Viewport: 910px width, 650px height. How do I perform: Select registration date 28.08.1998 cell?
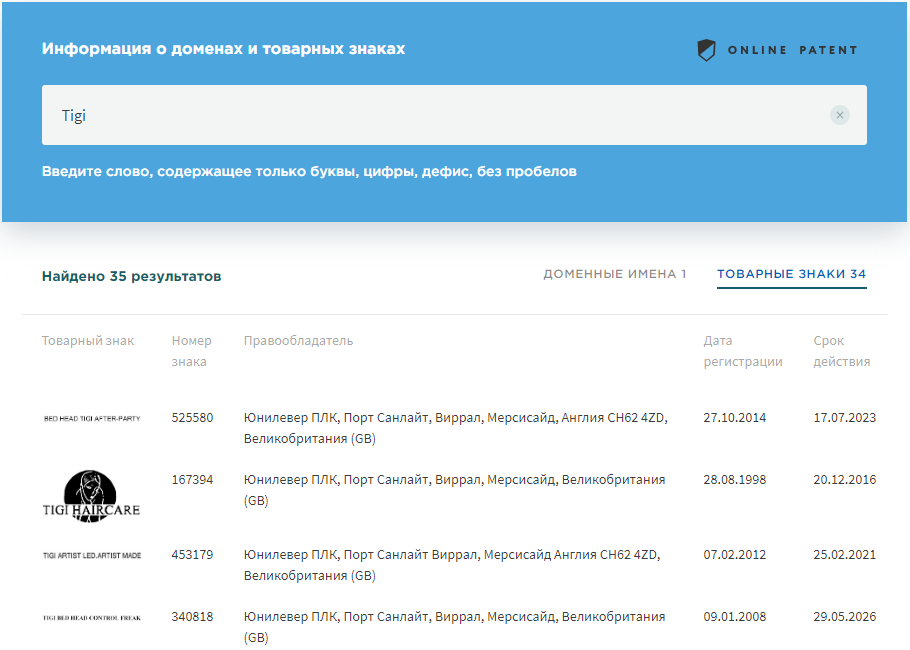734,480
